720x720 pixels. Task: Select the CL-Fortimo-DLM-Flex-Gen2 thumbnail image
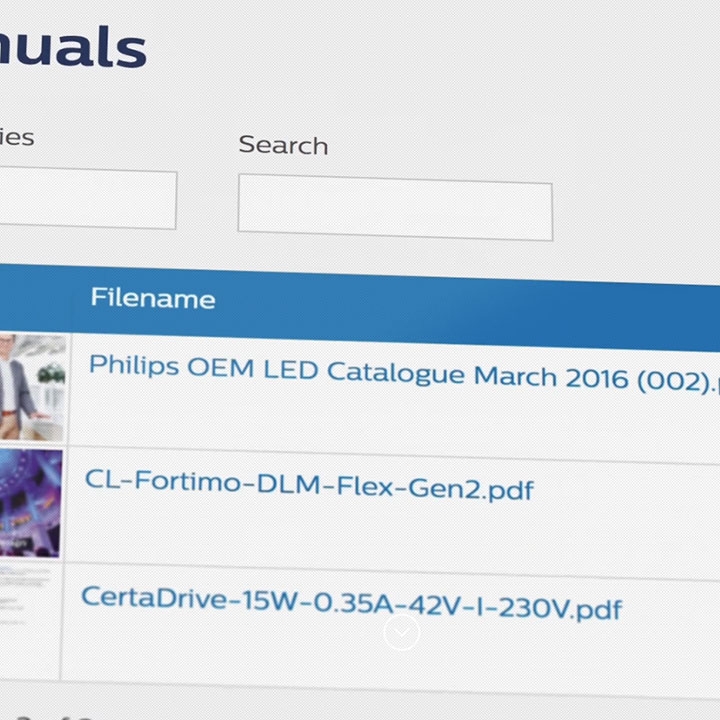[30, 503]
